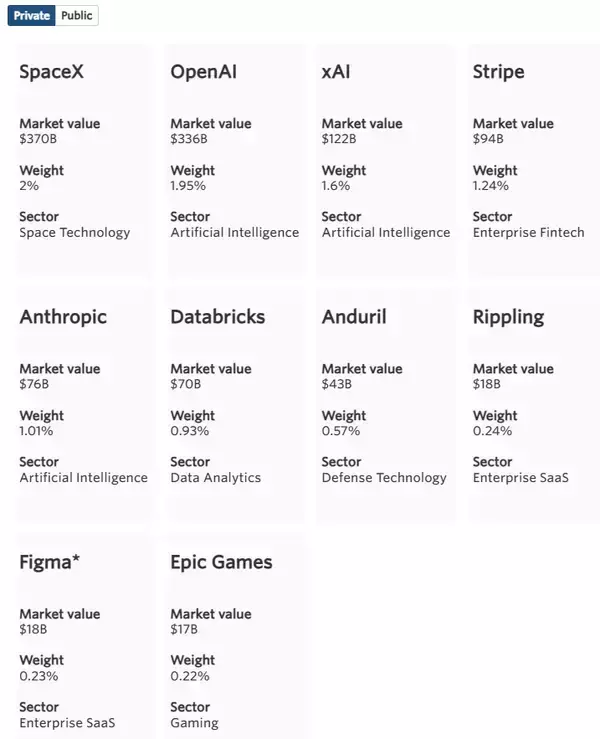Screen dimensions: 600x739
Task: Click Epic Games' Gaming sector text
Action: (x=194, y=722)
